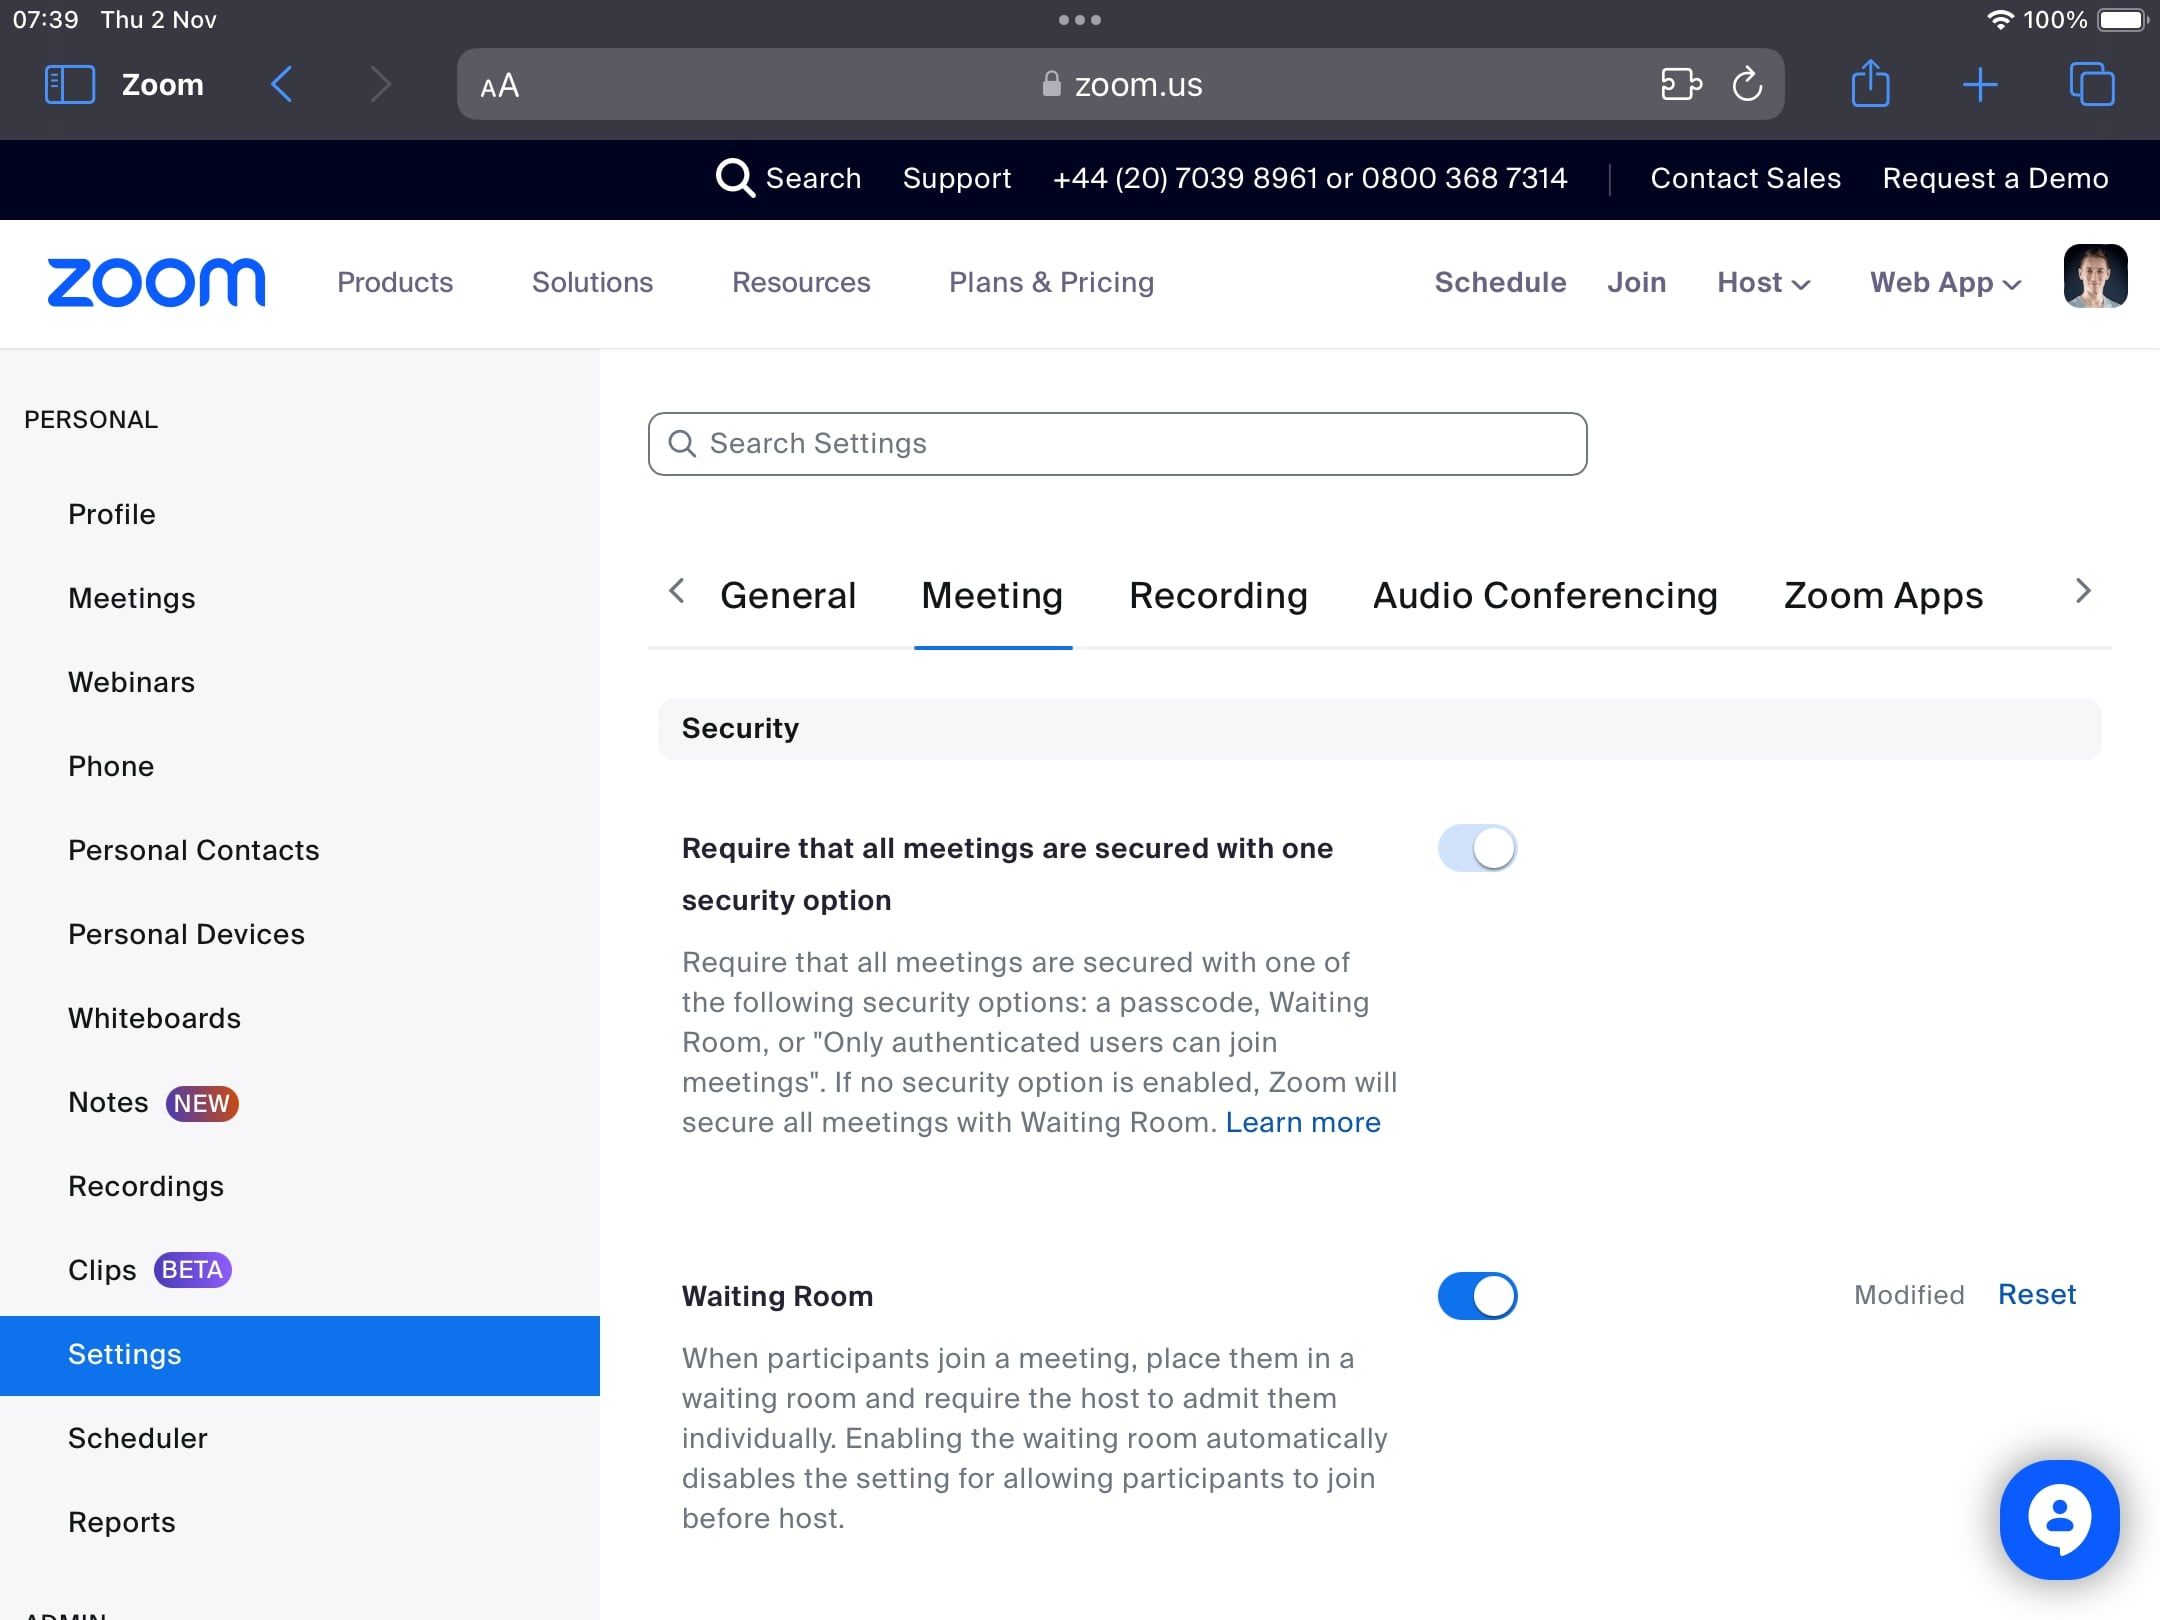The image size is (2160, 1620).
Task: Open the Safari sidebar panel icon
Action: pyautogui.click(x=70, y=84)
